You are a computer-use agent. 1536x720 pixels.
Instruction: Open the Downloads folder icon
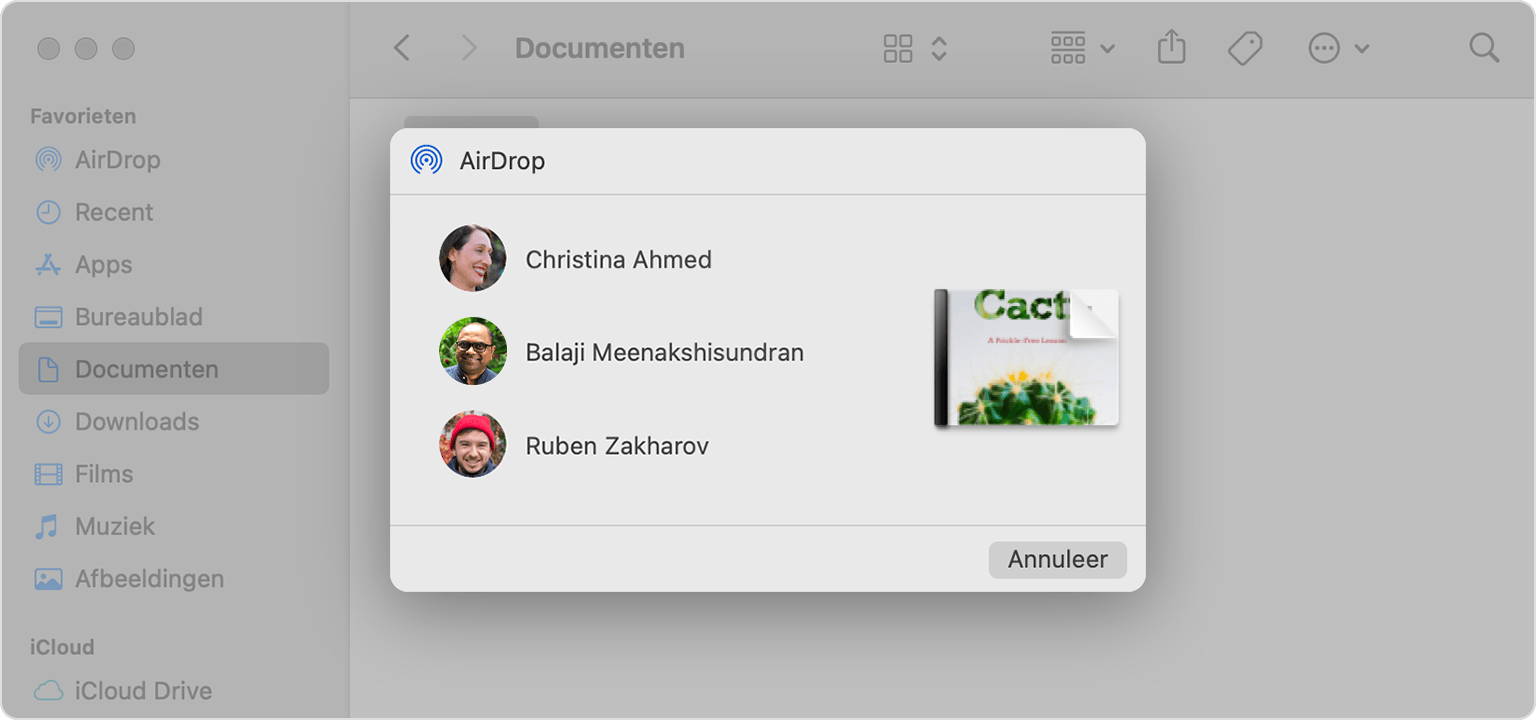pyautogui.click(x=48, y=421)
